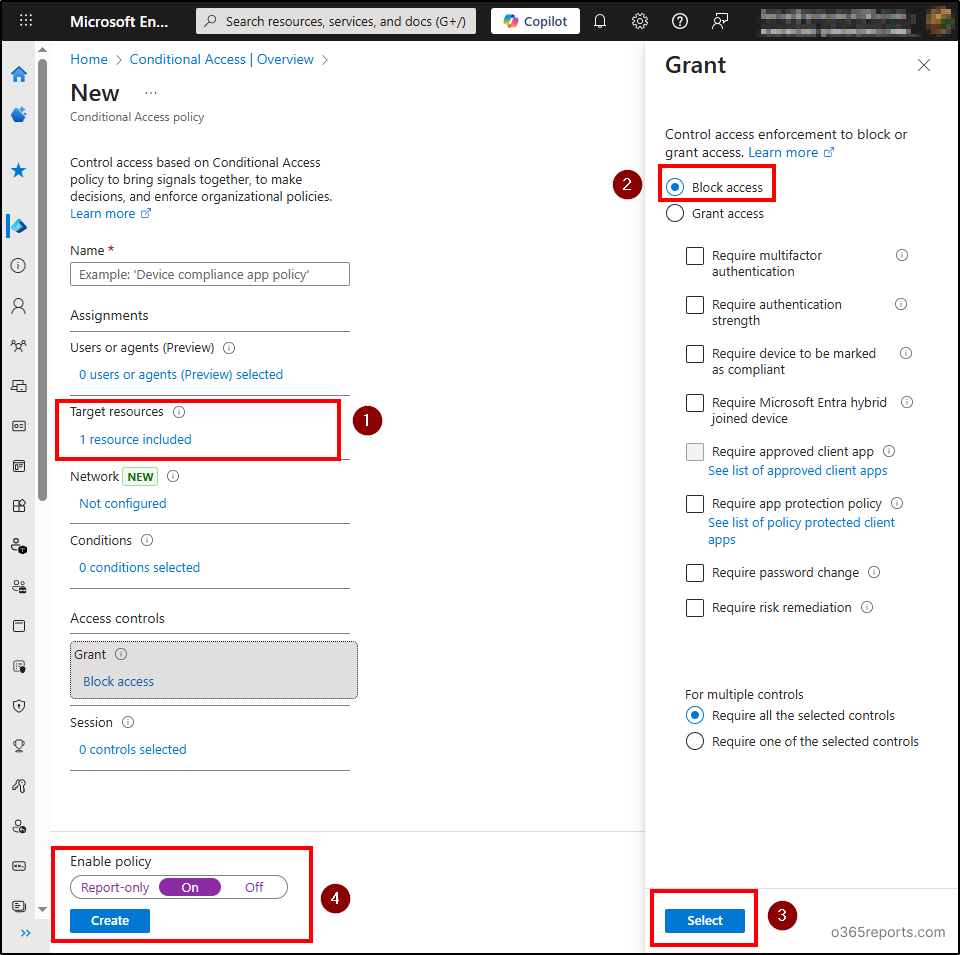
Task: Open the app launcher grid icon
Action: click(25, 20)
